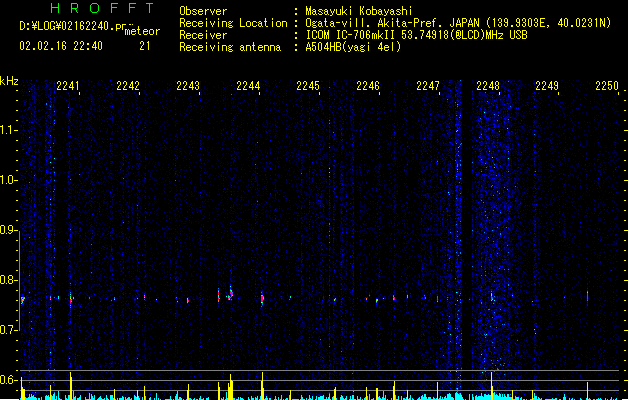This screenshot has width=629, height=400.
Task: Click the 2247 time axis marker
Action: tap(428, 86)
